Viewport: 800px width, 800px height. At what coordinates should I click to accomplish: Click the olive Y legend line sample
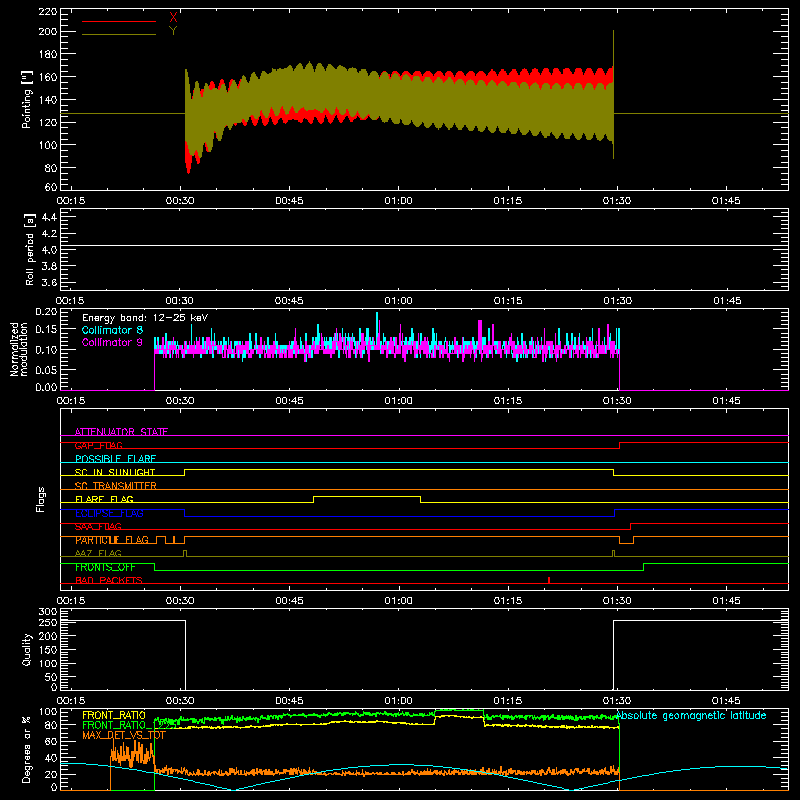point(118,34)
